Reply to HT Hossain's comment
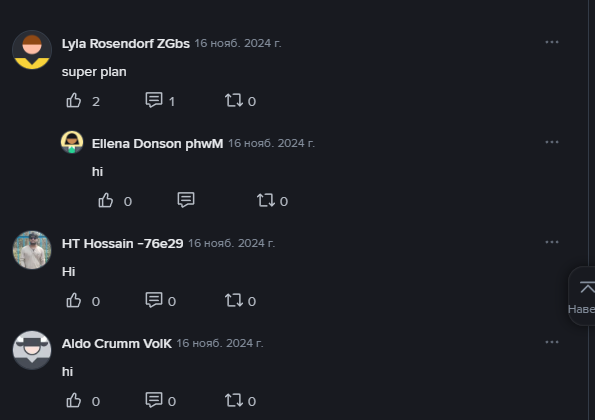Screen dimensions: 595x420 154,300
